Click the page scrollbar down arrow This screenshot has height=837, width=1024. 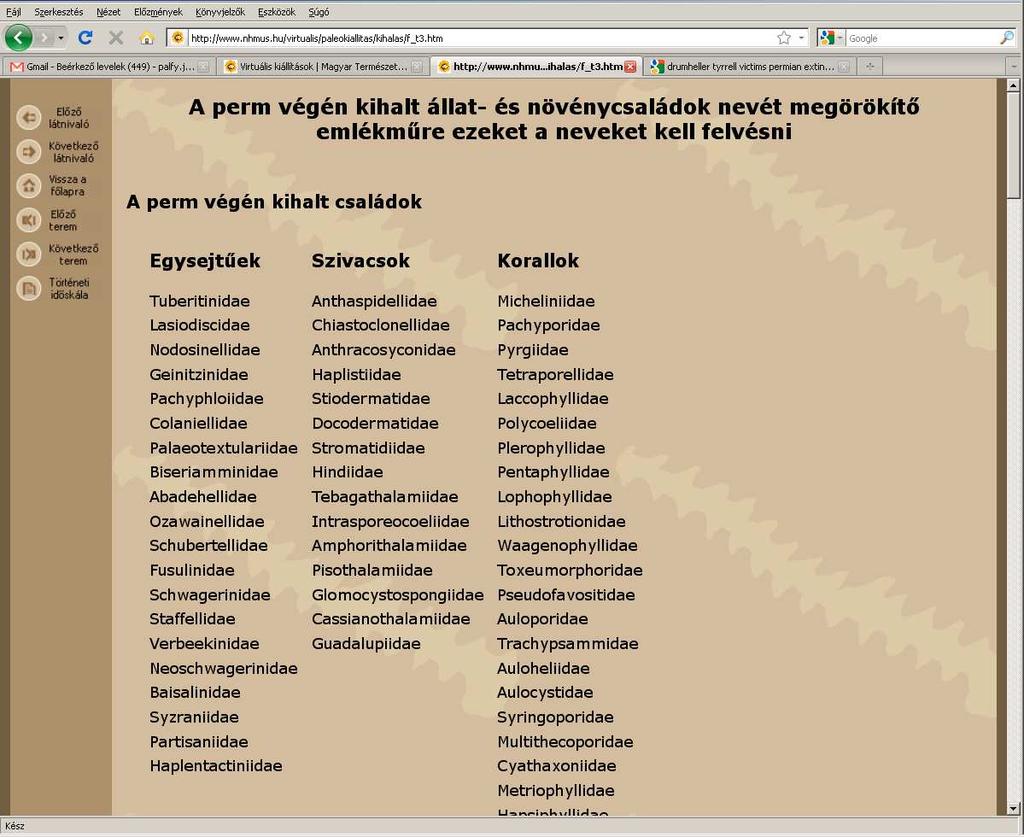1013,808
